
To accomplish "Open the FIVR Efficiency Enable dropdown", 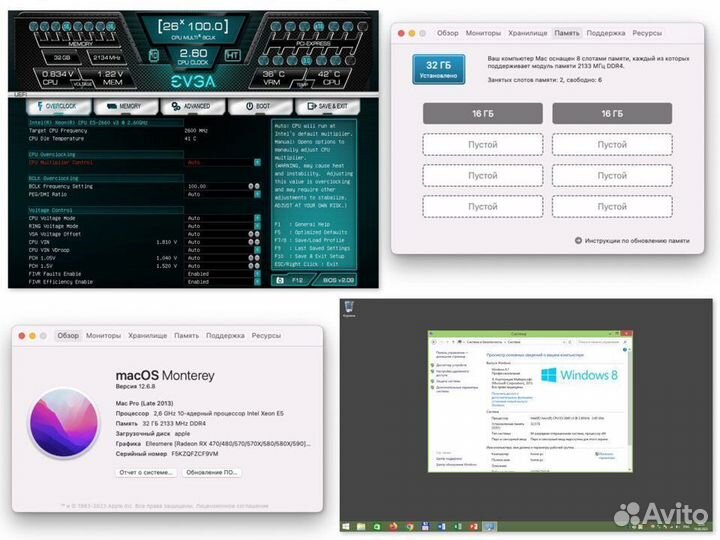I will 257,281.
